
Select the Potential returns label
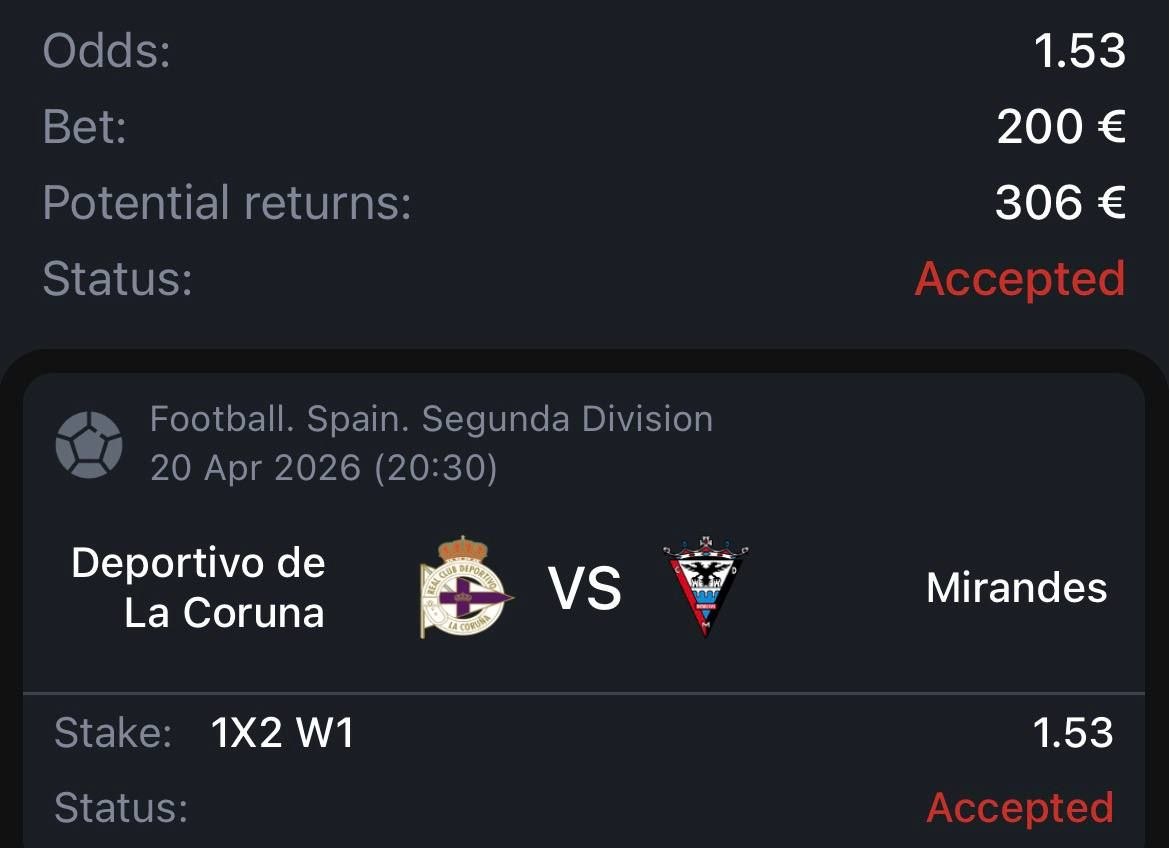[227, 203]
